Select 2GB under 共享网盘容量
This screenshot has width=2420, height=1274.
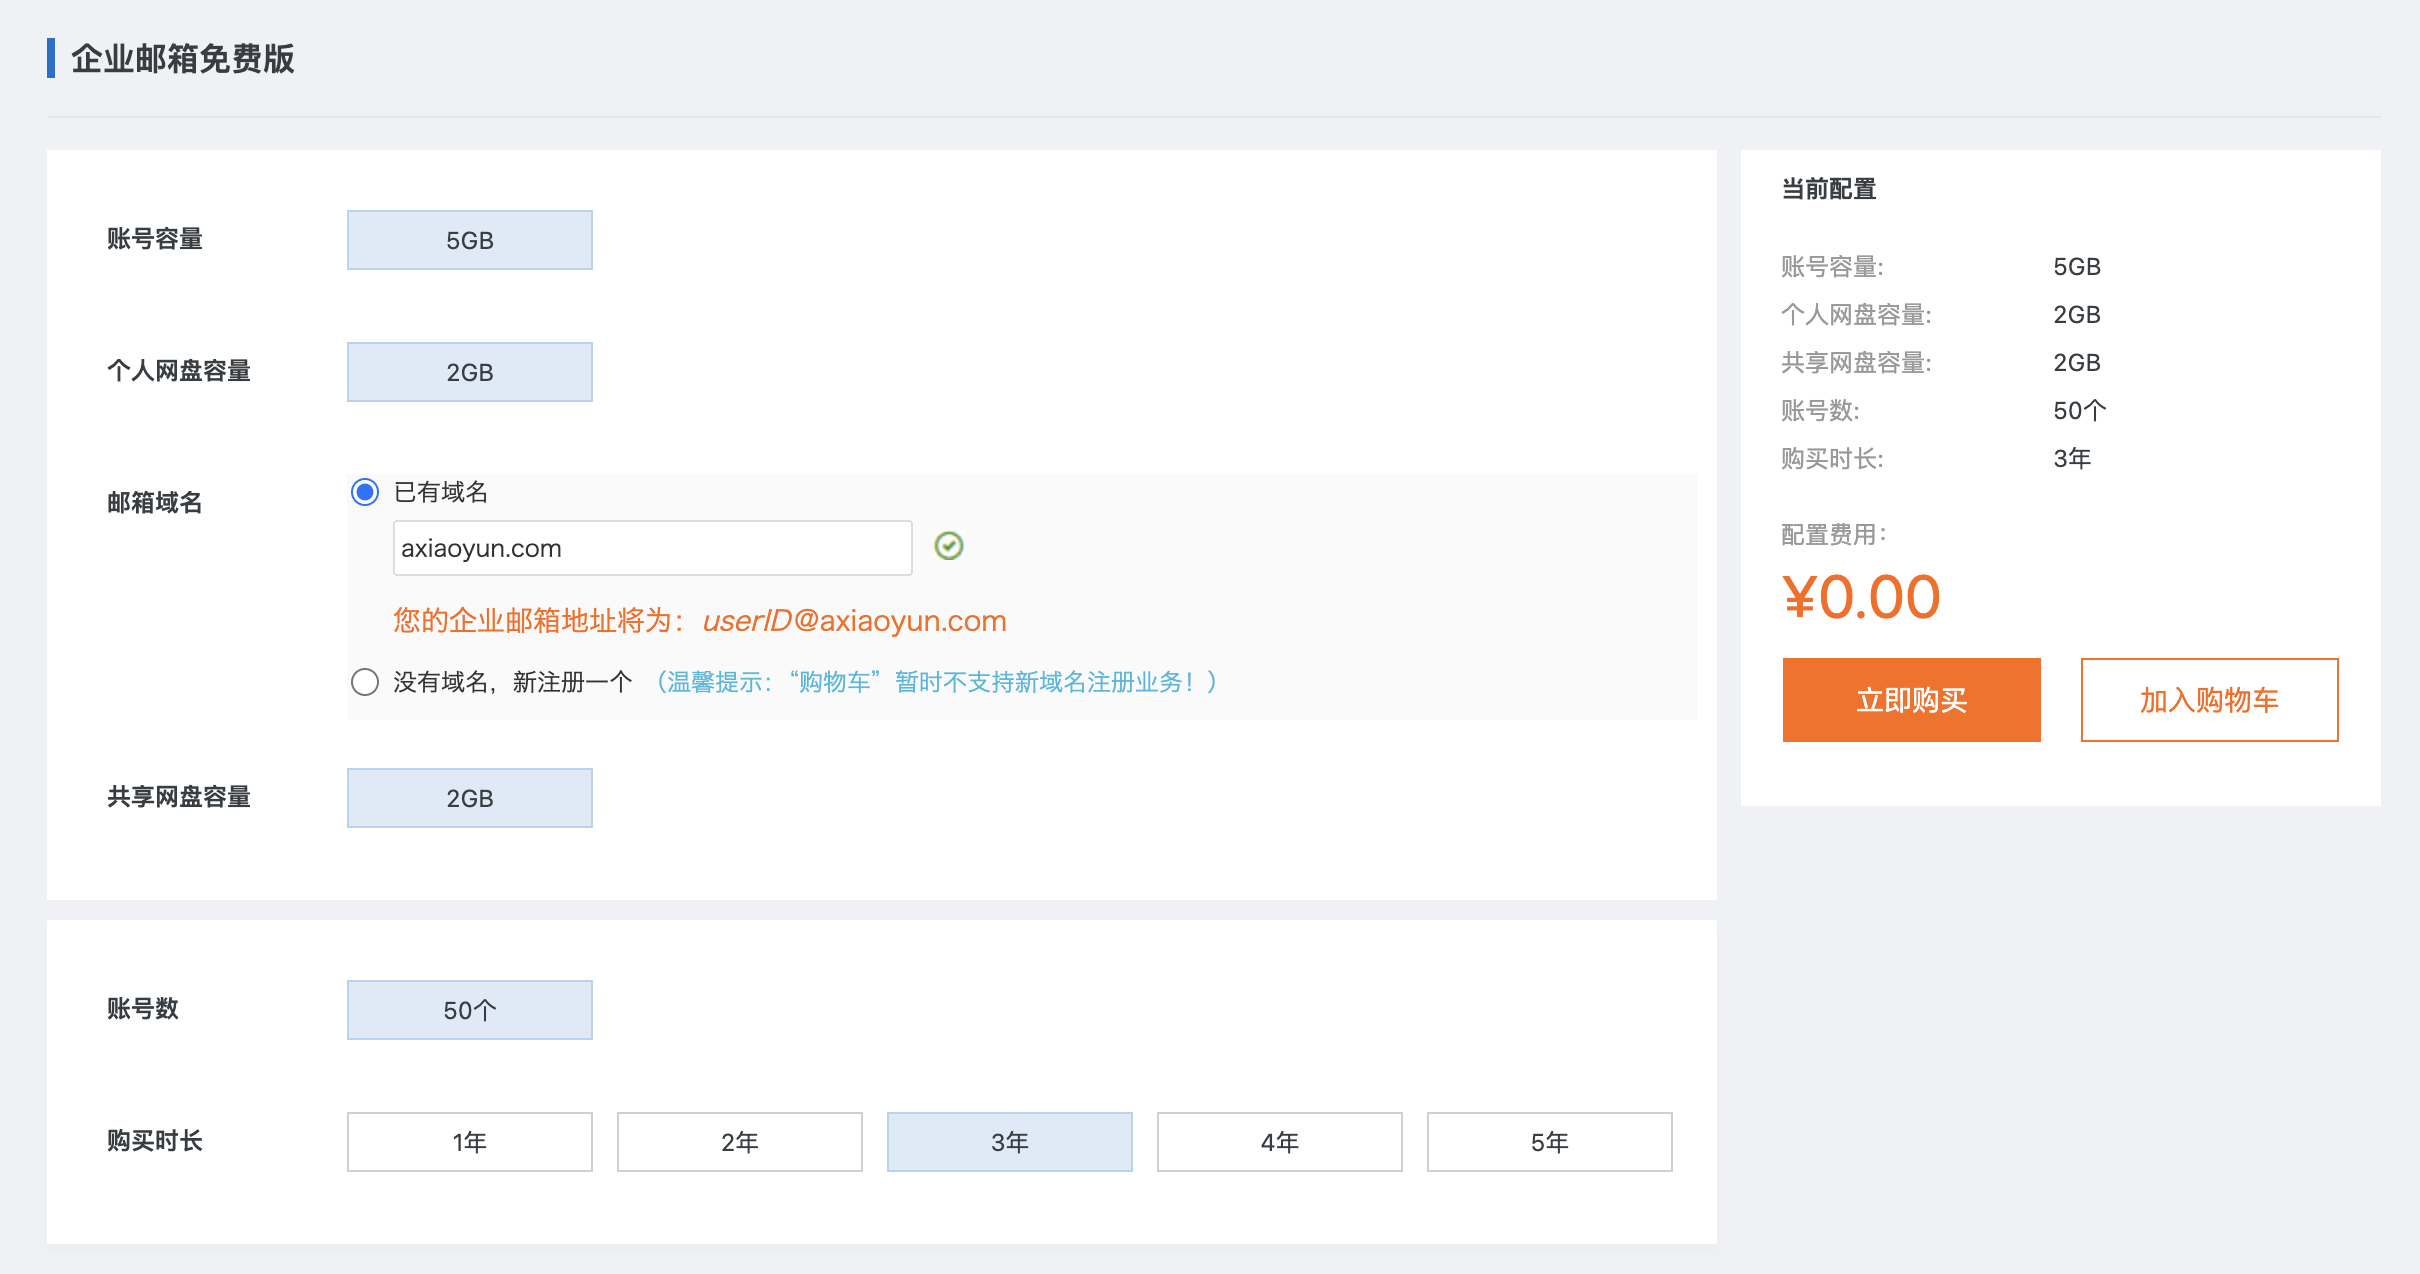point(469,798)
